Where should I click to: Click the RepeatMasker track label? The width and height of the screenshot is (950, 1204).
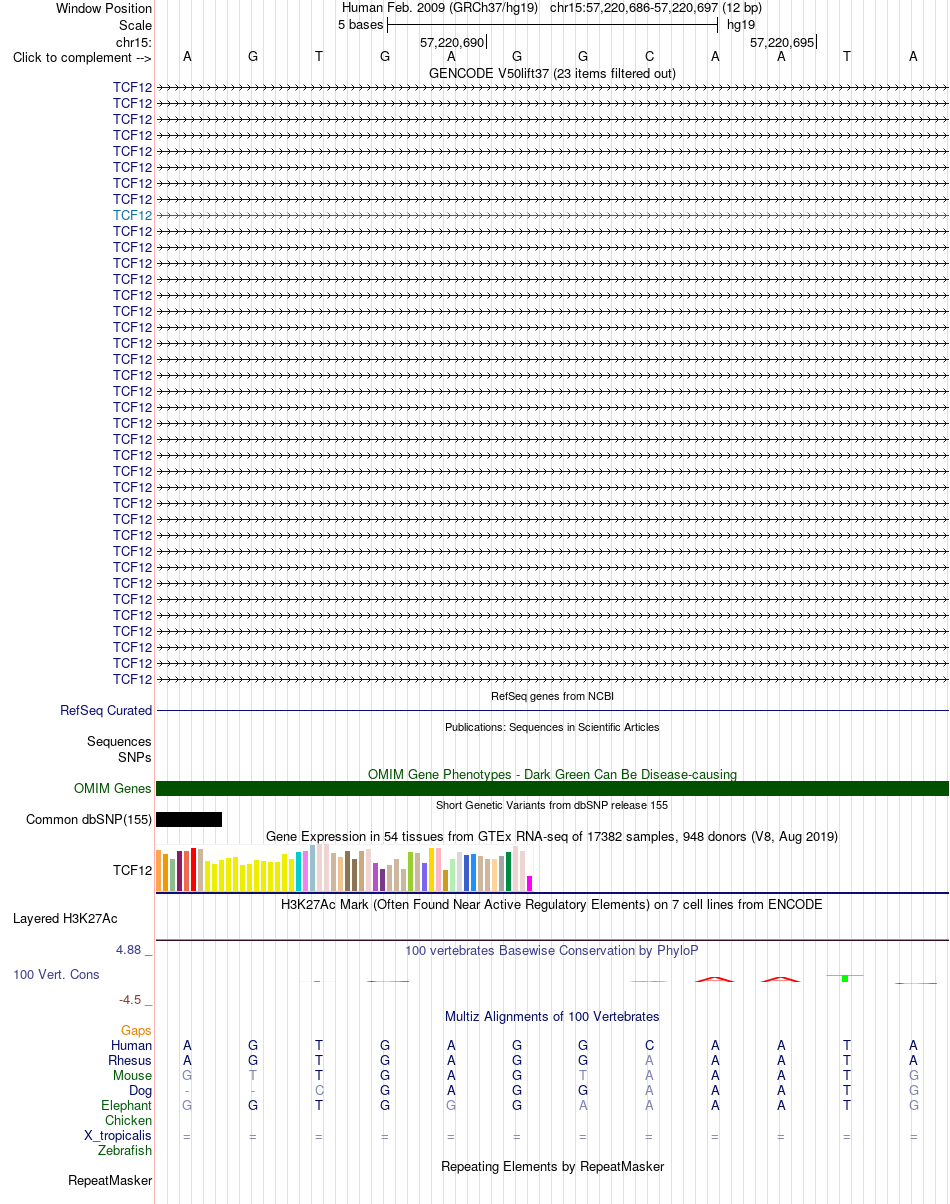110,1180
